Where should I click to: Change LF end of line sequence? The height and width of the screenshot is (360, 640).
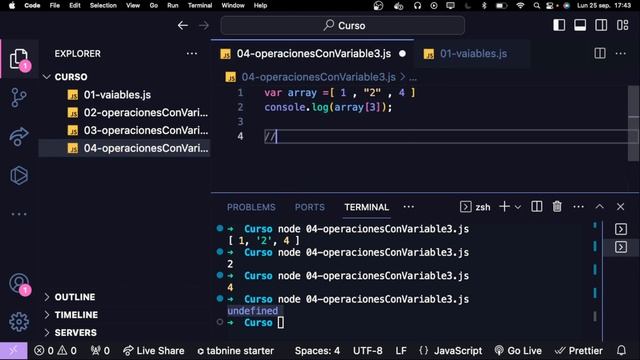[401, 351]
